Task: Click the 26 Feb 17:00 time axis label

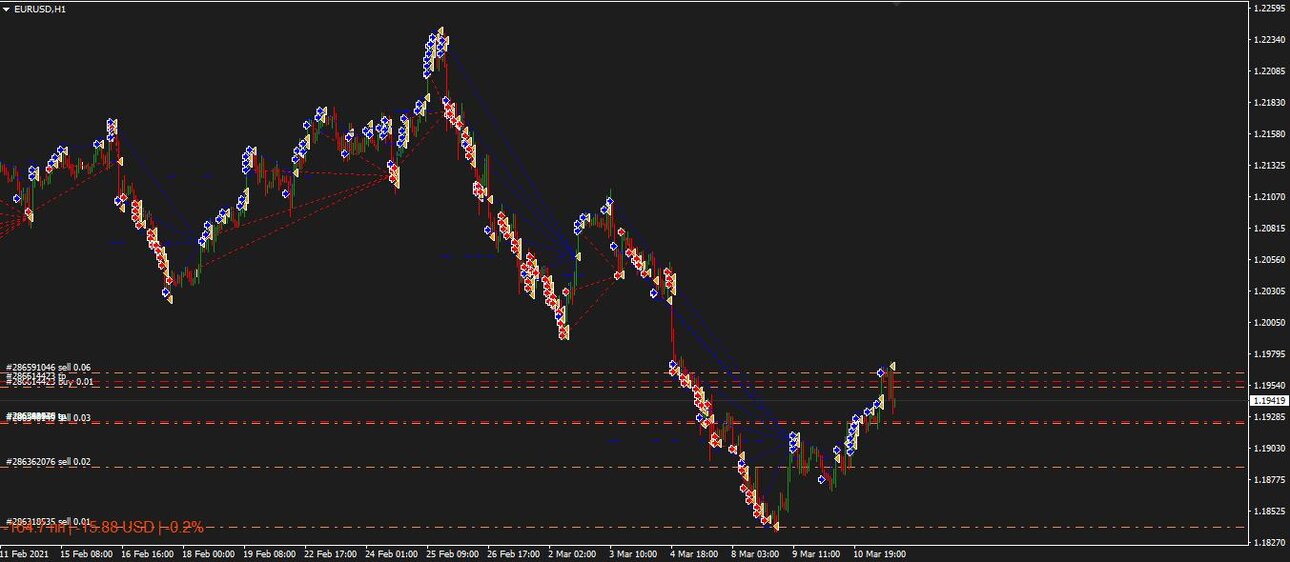Action: point(514,553)
